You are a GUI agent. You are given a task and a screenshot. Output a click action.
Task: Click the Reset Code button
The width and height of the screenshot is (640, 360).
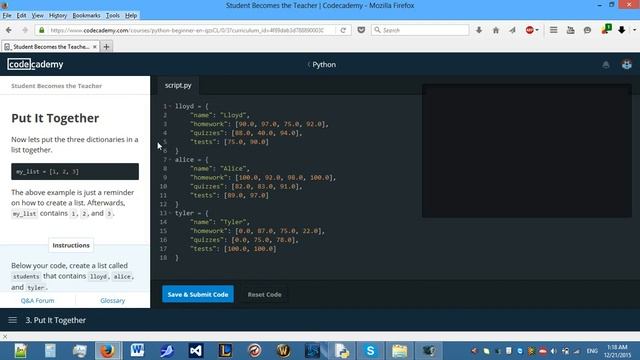point(264,294)
